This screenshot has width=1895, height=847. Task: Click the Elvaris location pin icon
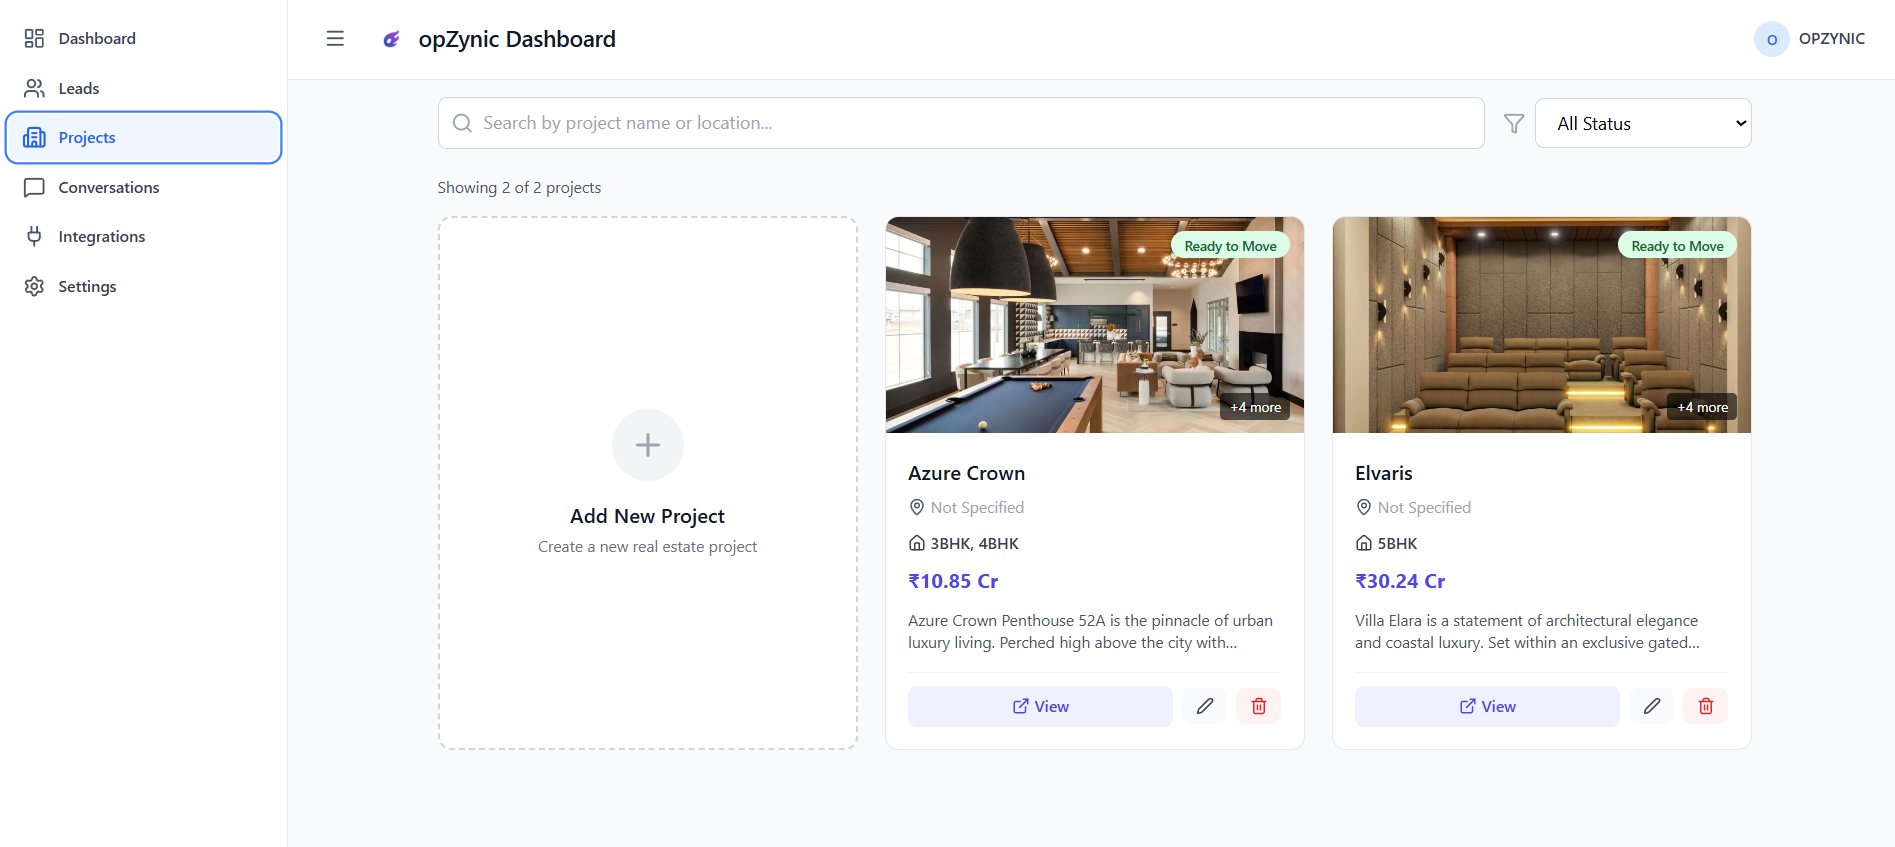point(1363,507)
